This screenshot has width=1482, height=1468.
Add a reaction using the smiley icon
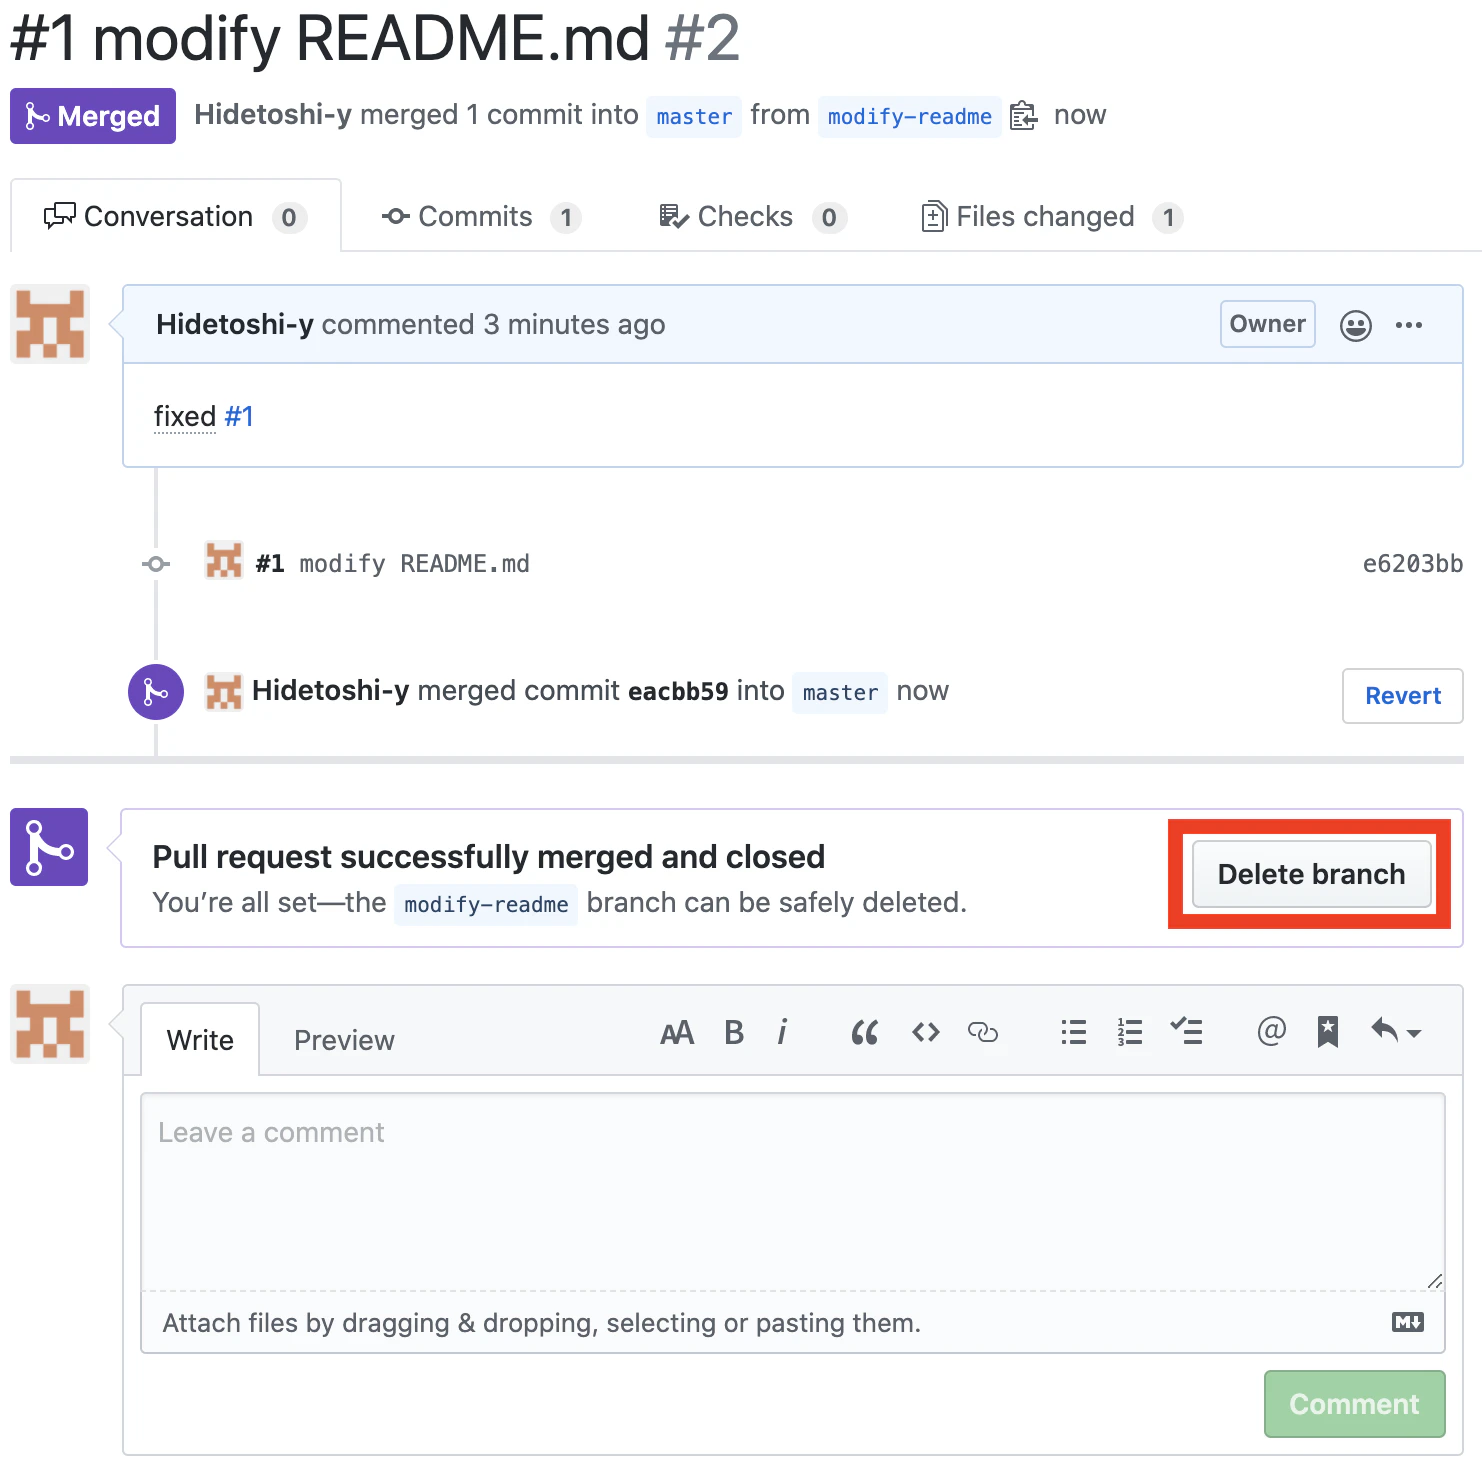(1356, 326)
